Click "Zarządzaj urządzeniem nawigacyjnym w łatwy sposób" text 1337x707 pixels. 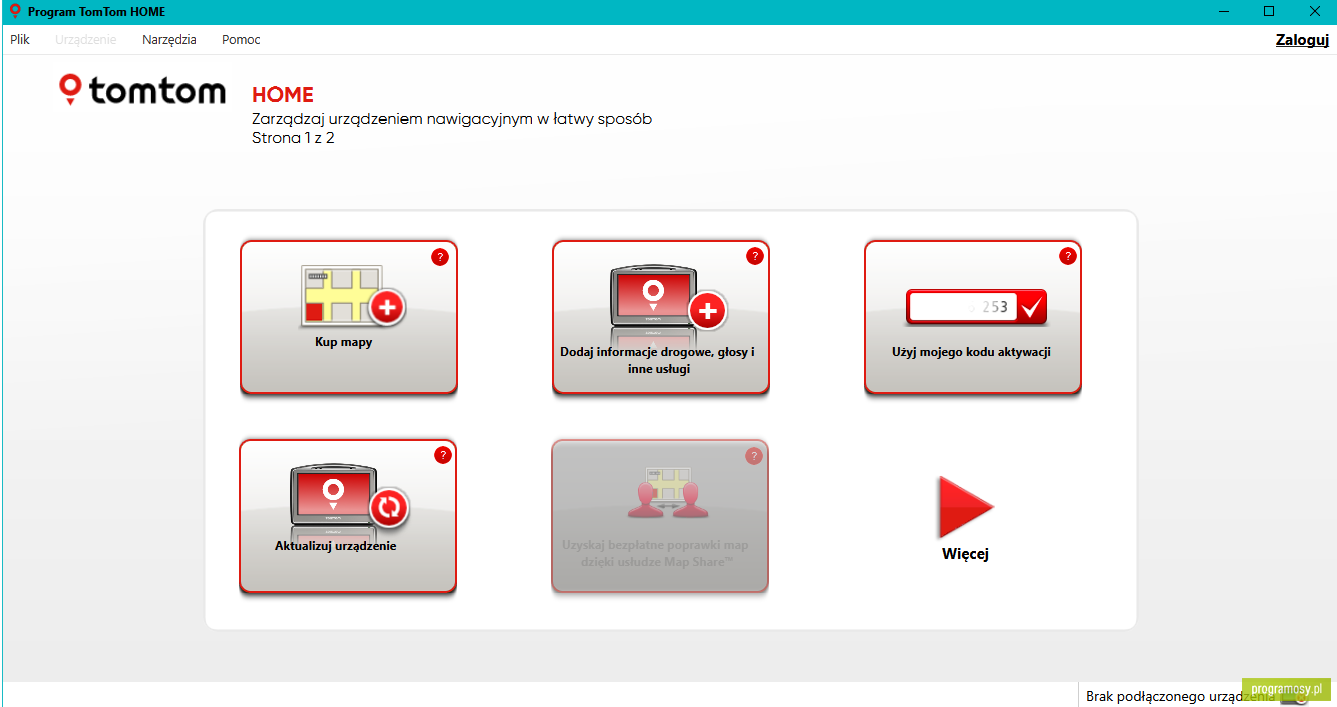pos(452,119)
